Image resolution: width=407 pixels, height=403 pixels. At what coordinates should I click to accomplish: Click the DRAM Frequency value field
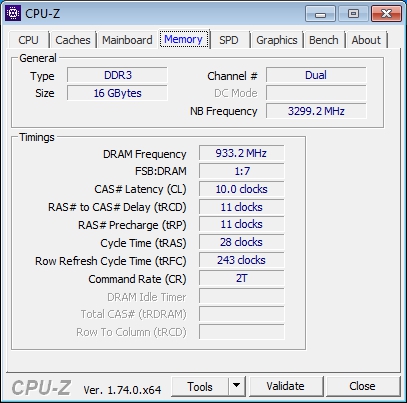pos(242,153)
